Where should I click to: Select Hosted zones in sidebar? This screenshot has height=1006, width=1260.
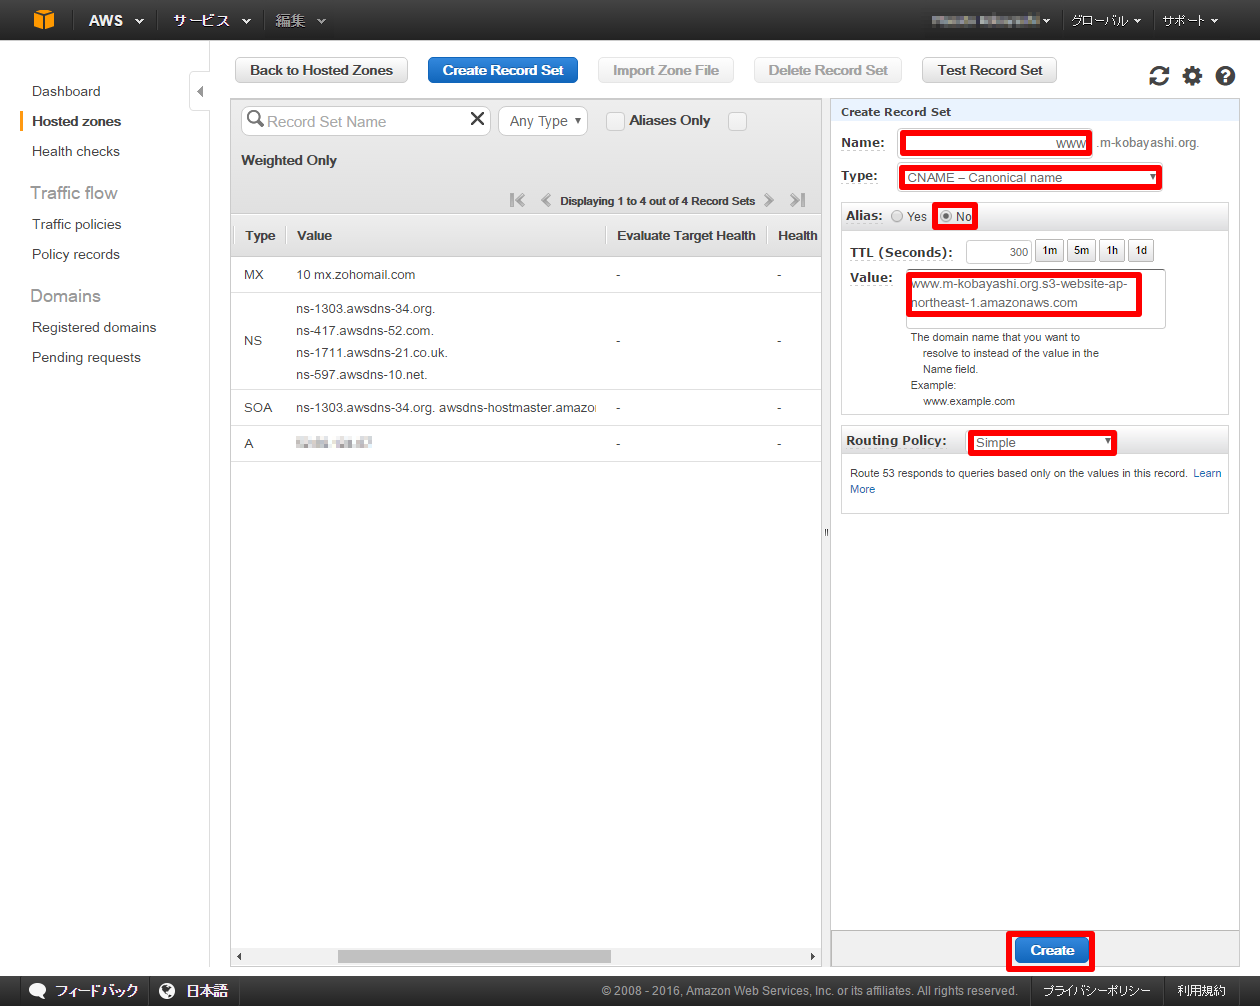pyautogui.click(x=76, y=121)
